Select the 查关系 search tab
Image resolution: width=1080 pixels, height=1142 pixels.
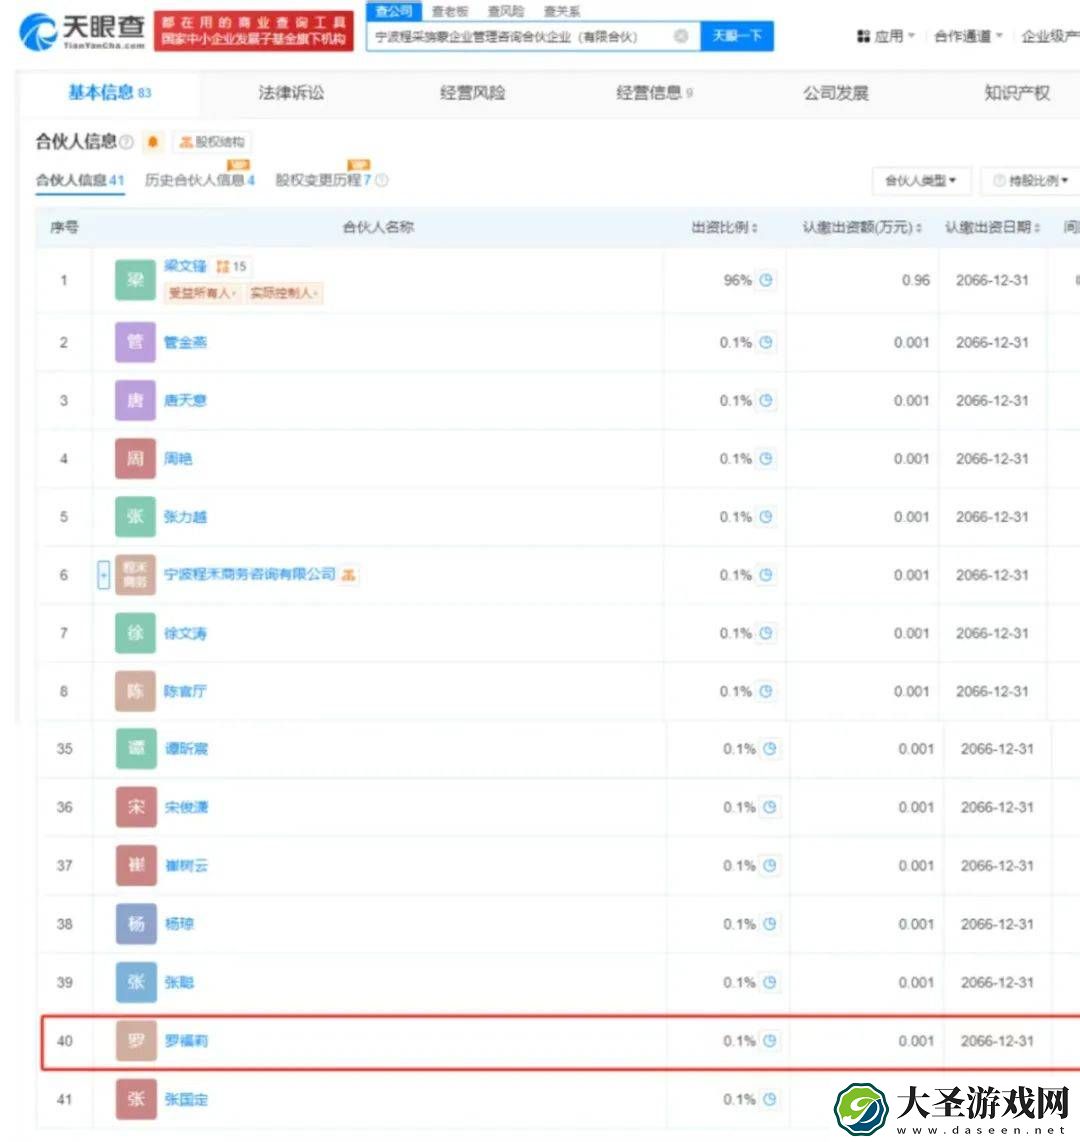tap(562, 11)
